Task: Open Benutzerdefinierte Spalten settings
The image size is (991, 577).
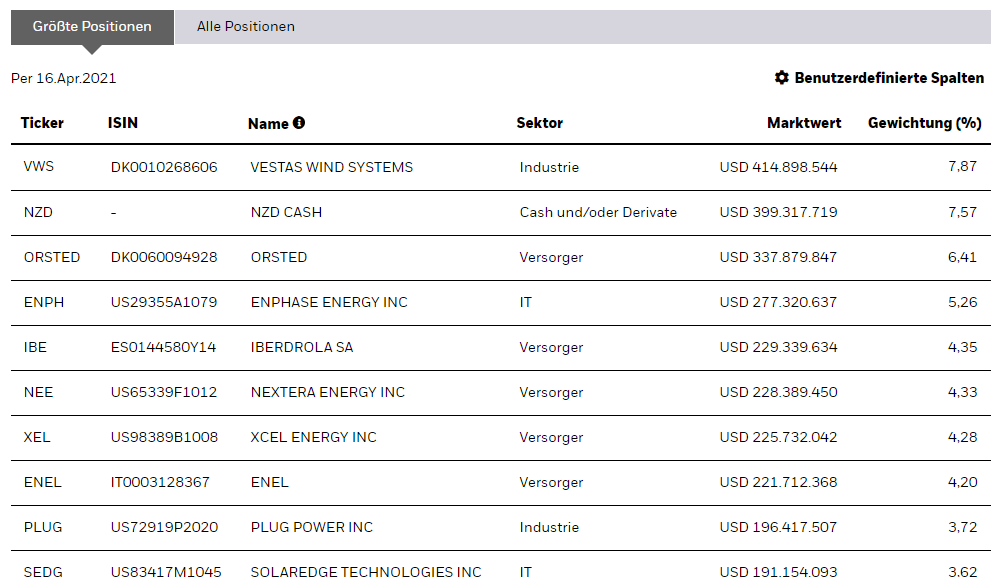Action: pyautogui.click(x=889, y=78)
